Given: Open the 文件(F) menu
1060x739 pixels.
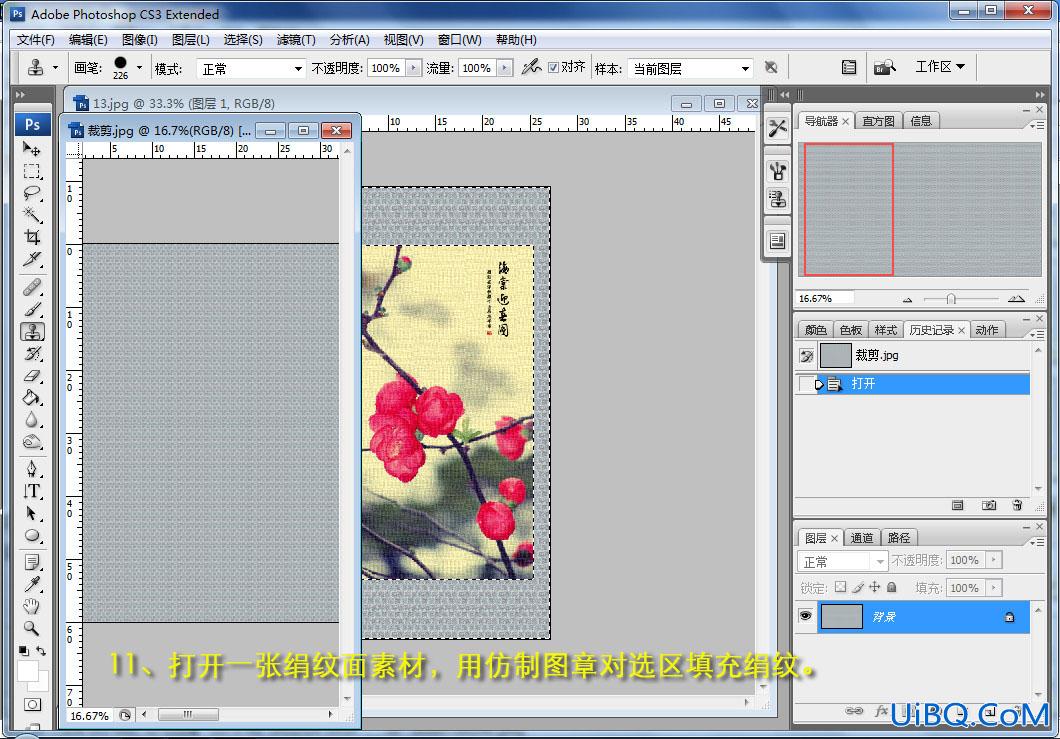Looking at the screenshot, I should tap(35, 40).
